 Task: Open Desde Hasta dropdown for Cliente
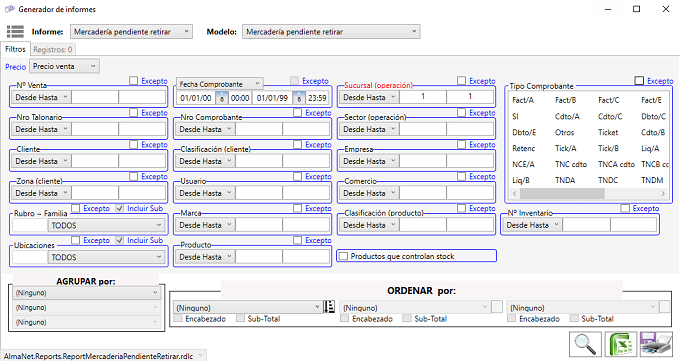[41, 161]
